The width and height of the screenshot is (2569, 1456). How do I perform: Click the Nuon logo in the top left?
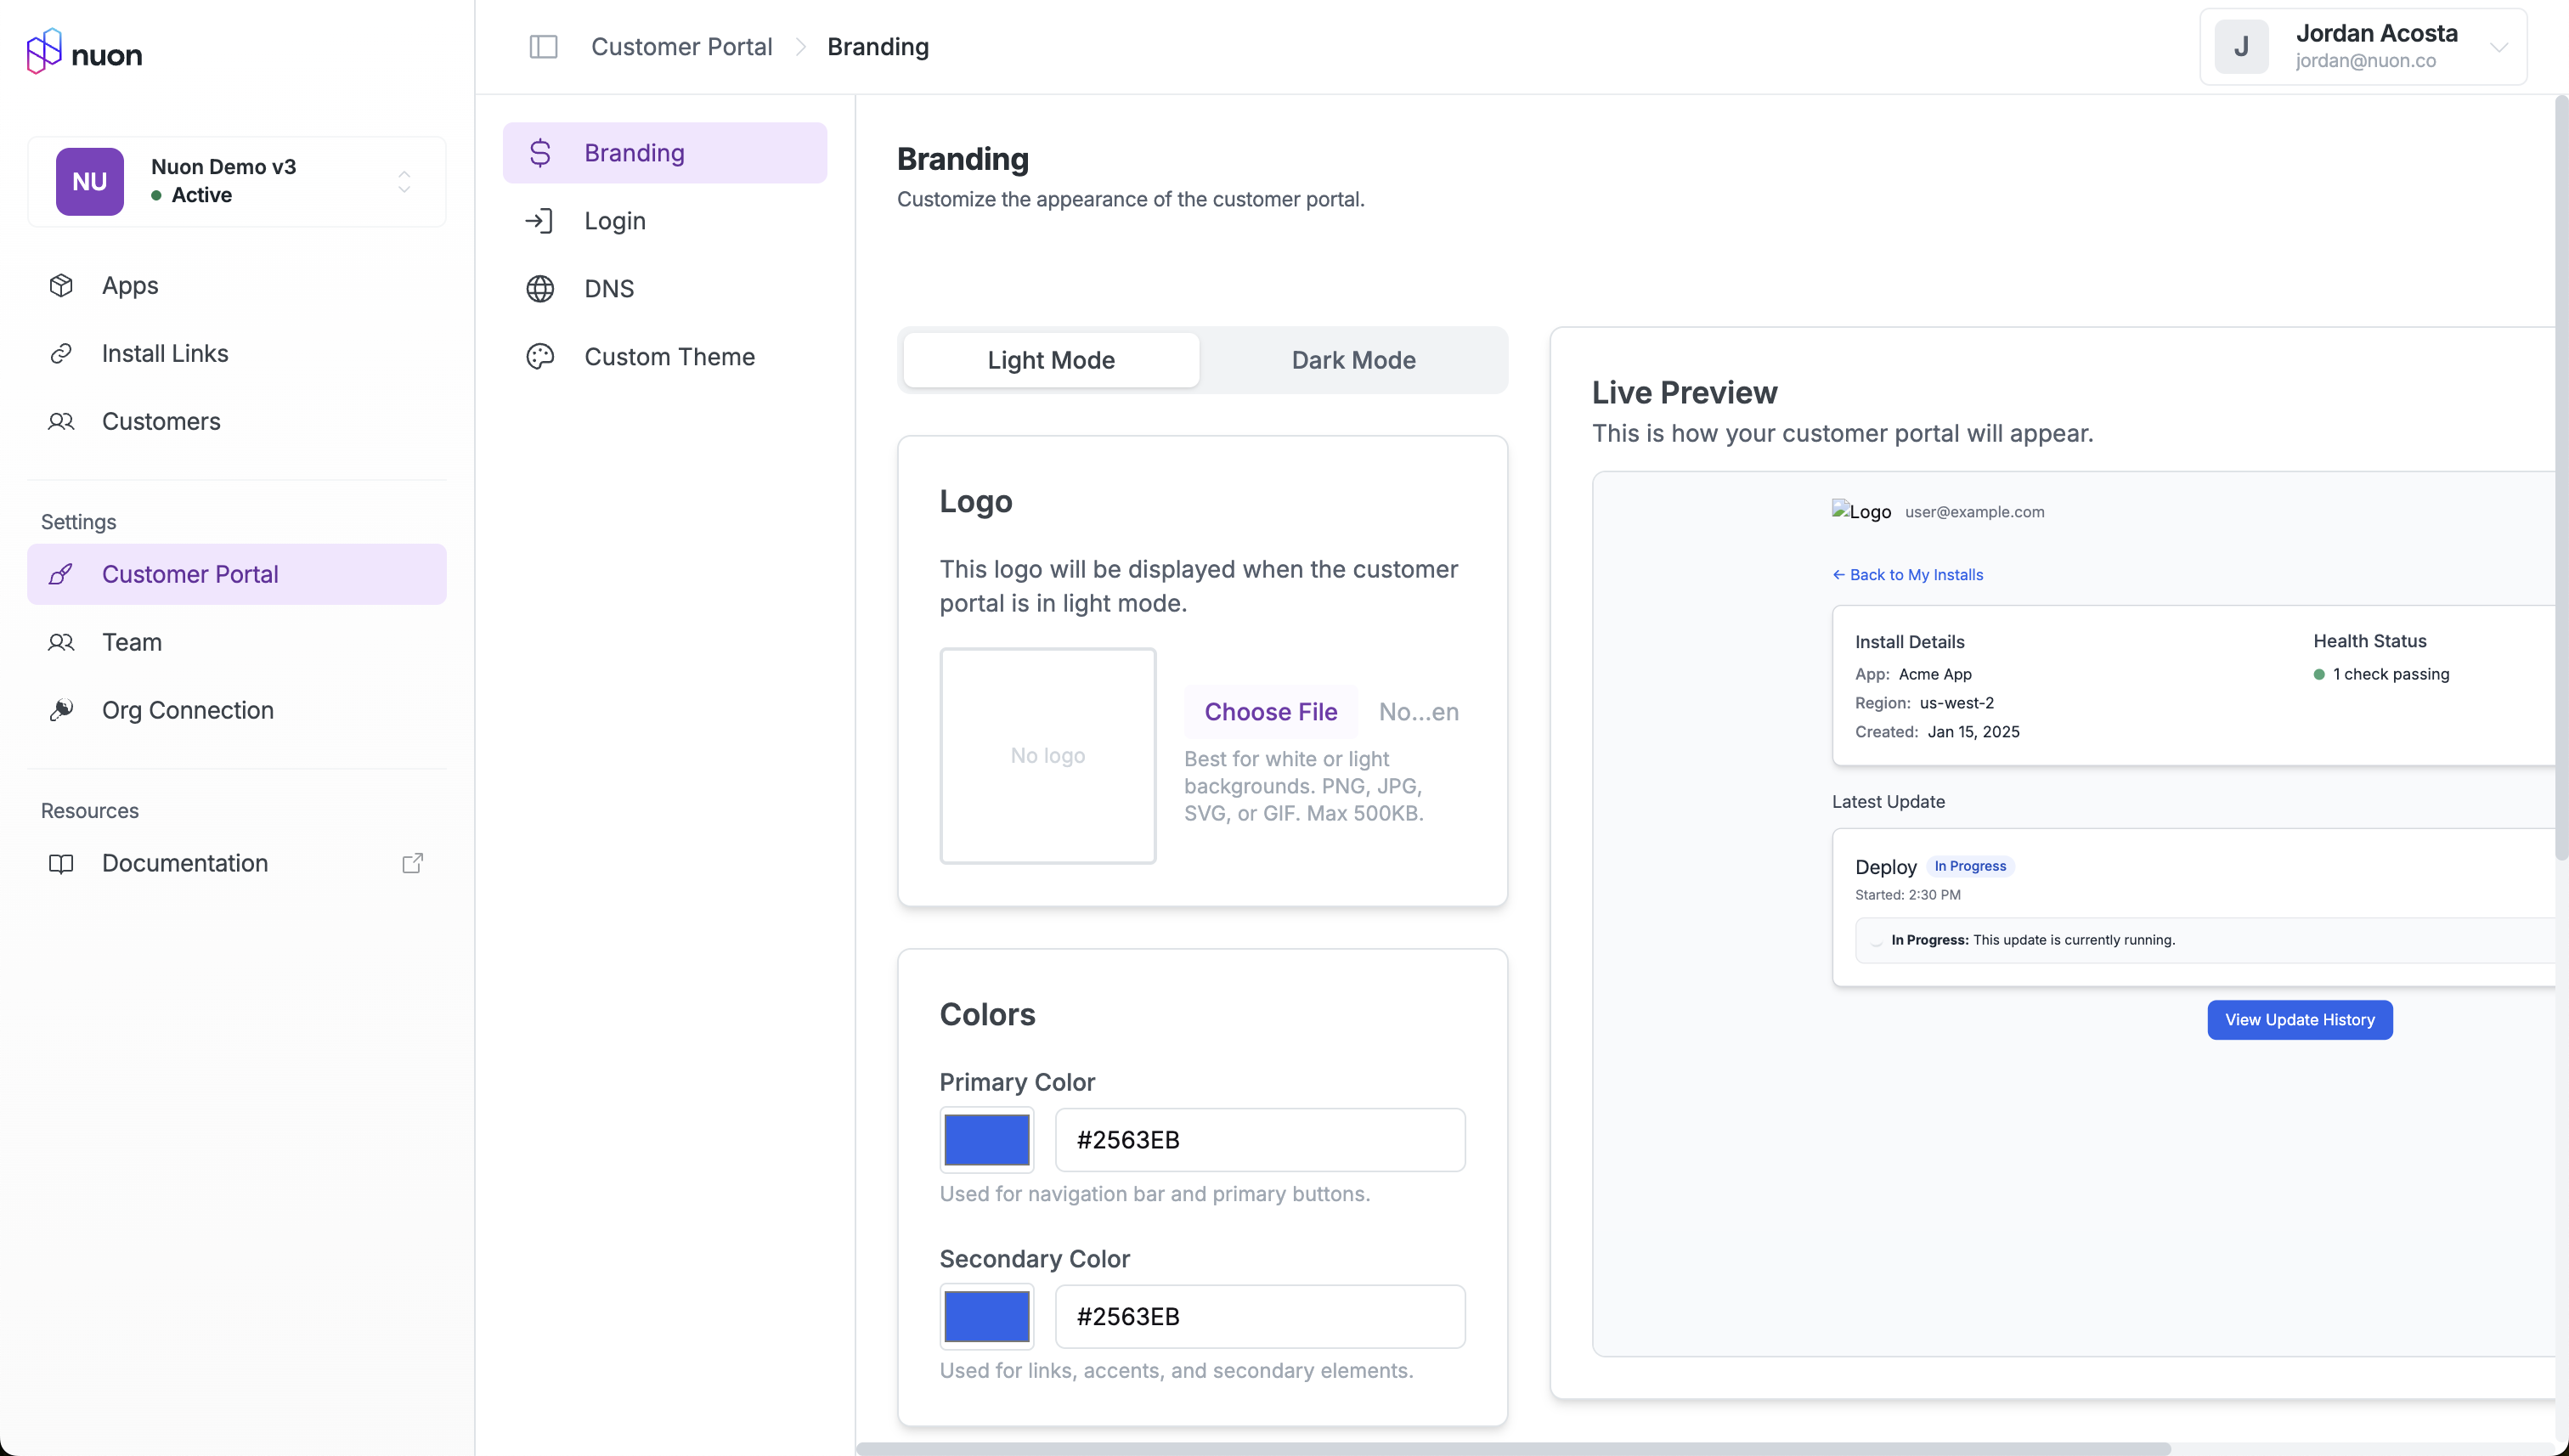click(84, 51)
